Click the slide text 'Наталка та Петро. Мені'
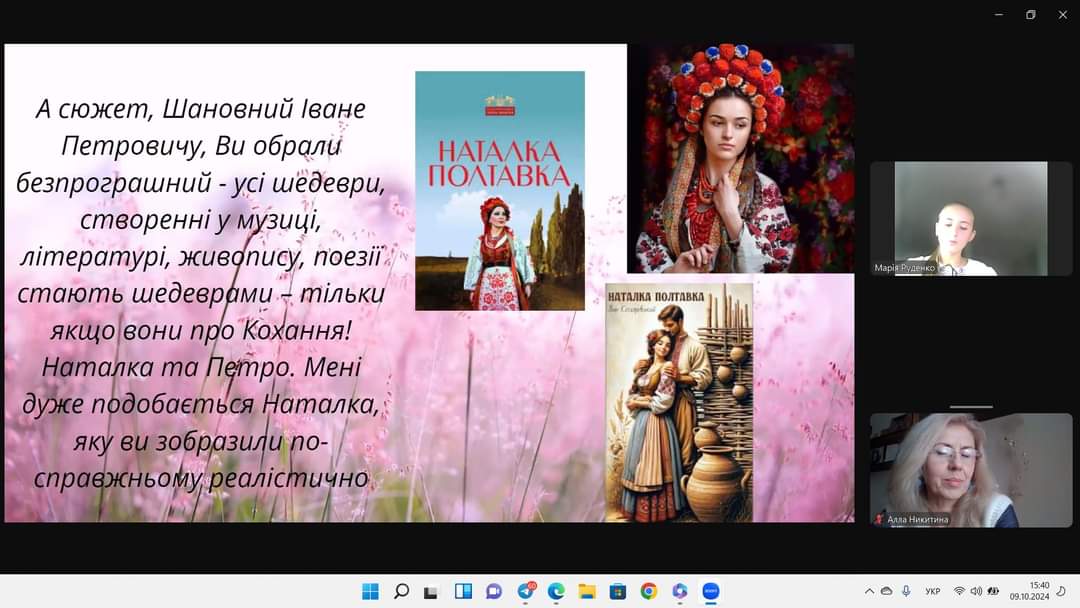This screenshot has height=608, width=1080. click(201, 367)
